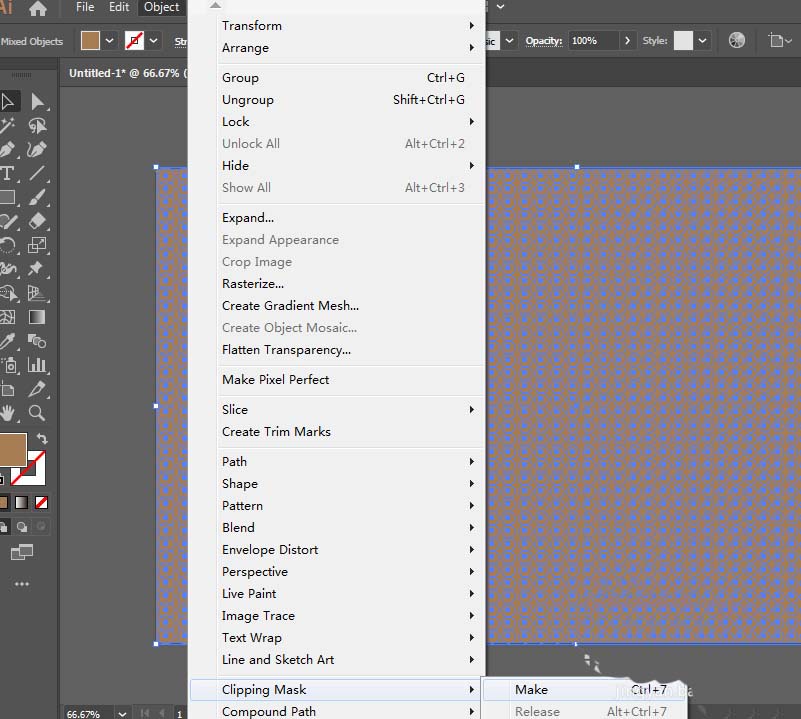
Task: Select the Lasso tool
Action: click(x=37, y=125)
